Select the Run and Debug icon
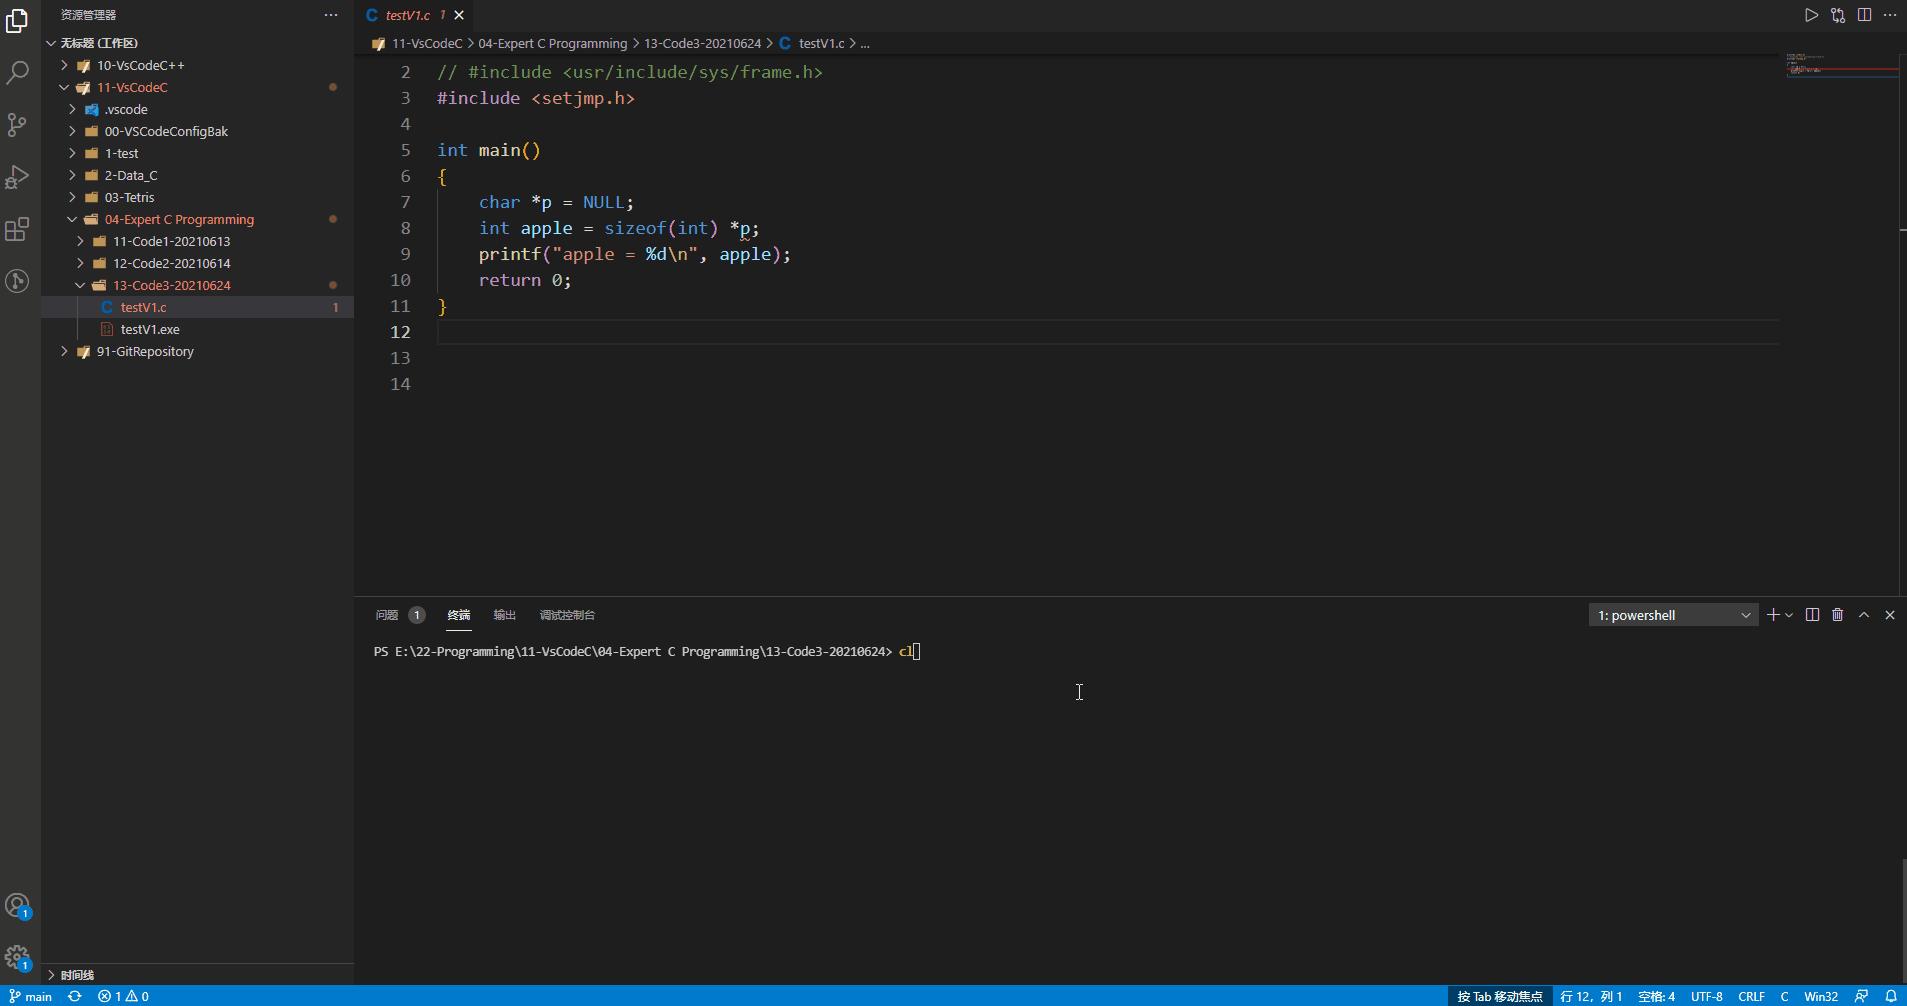 coord(17,177)
